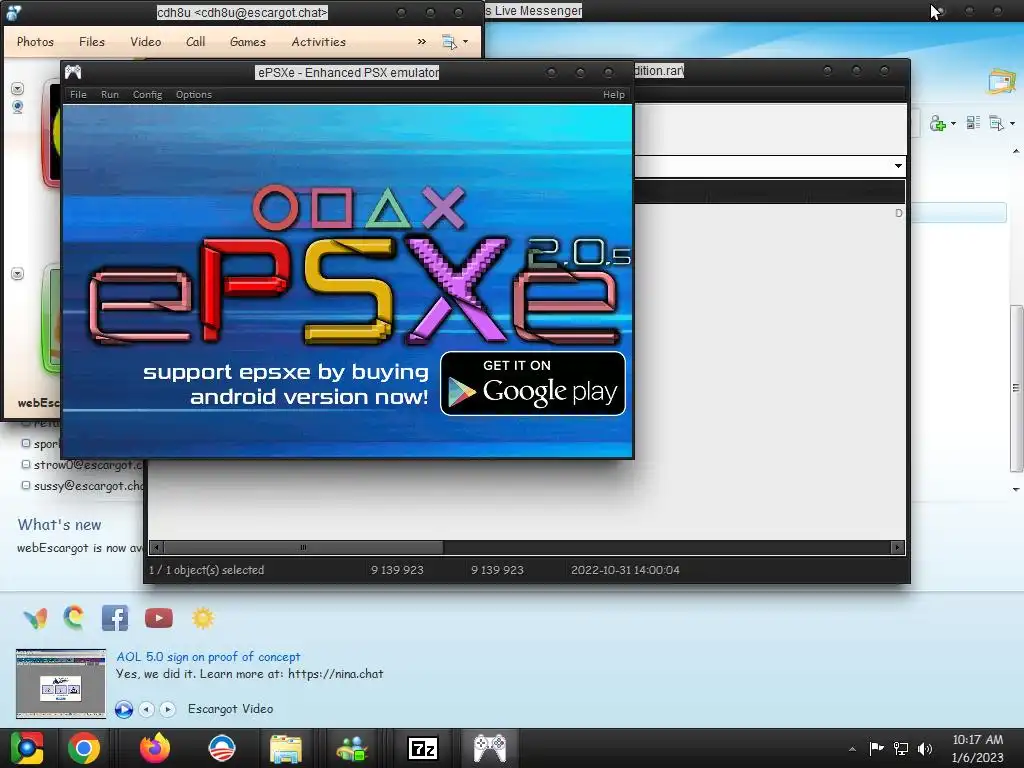Click the Escargot Video thumbnail

pos(61,683)
